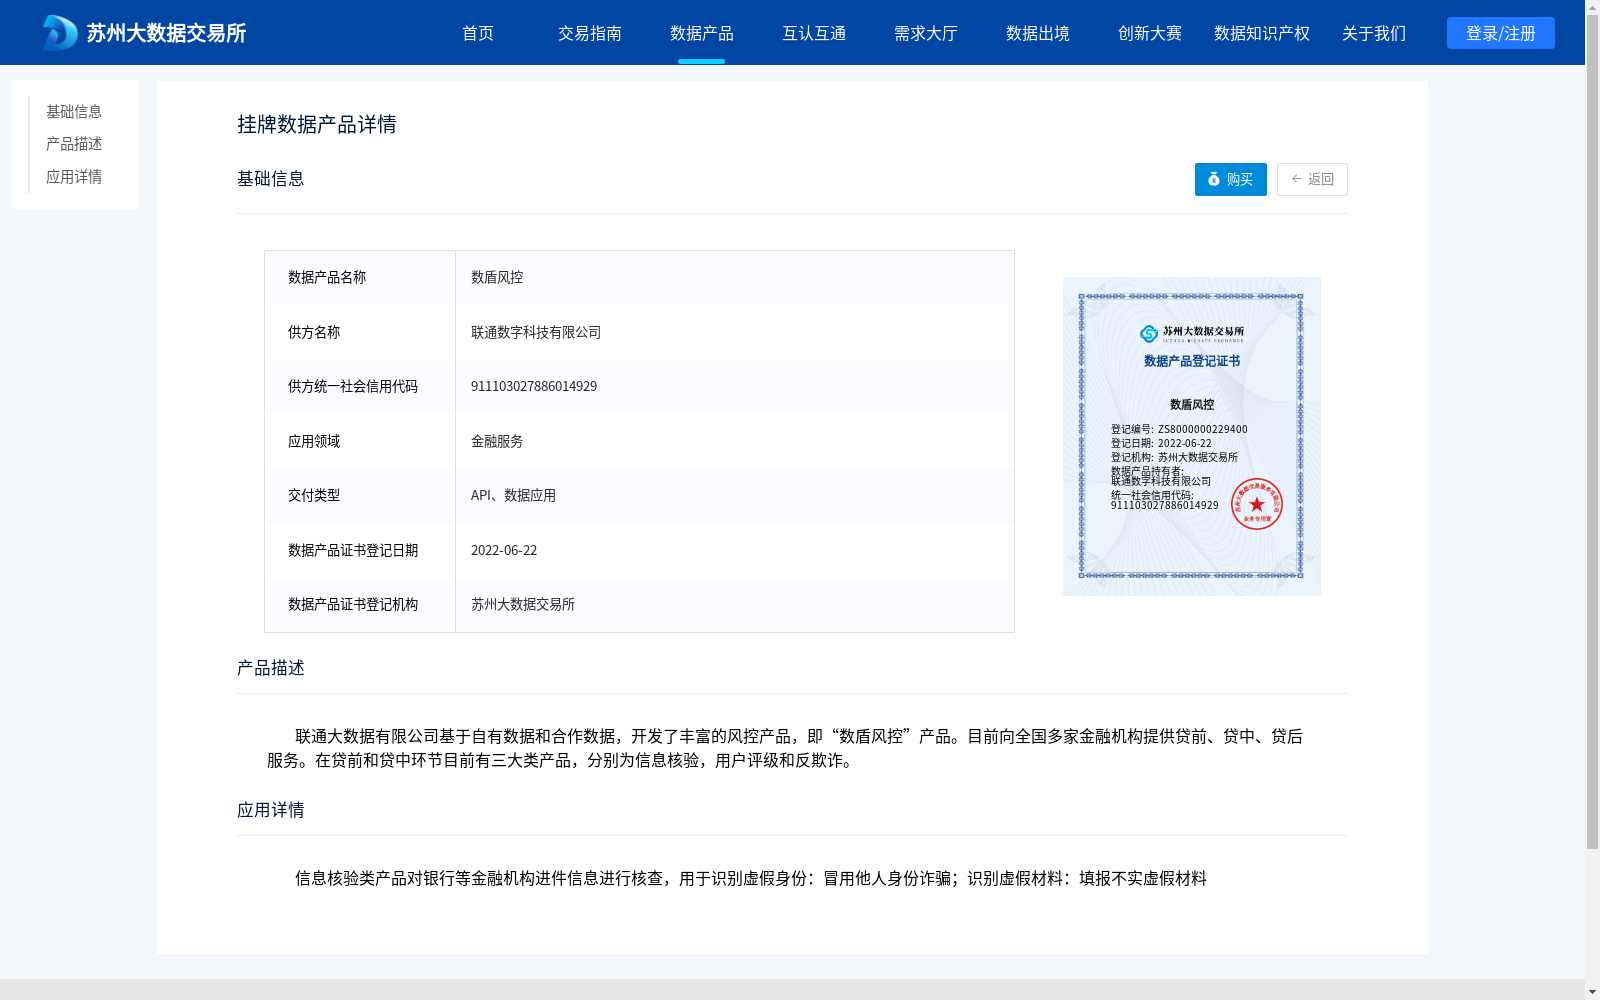Click the 供方名称 row label
This screenshot has width=1600, height=1000.
314,332
